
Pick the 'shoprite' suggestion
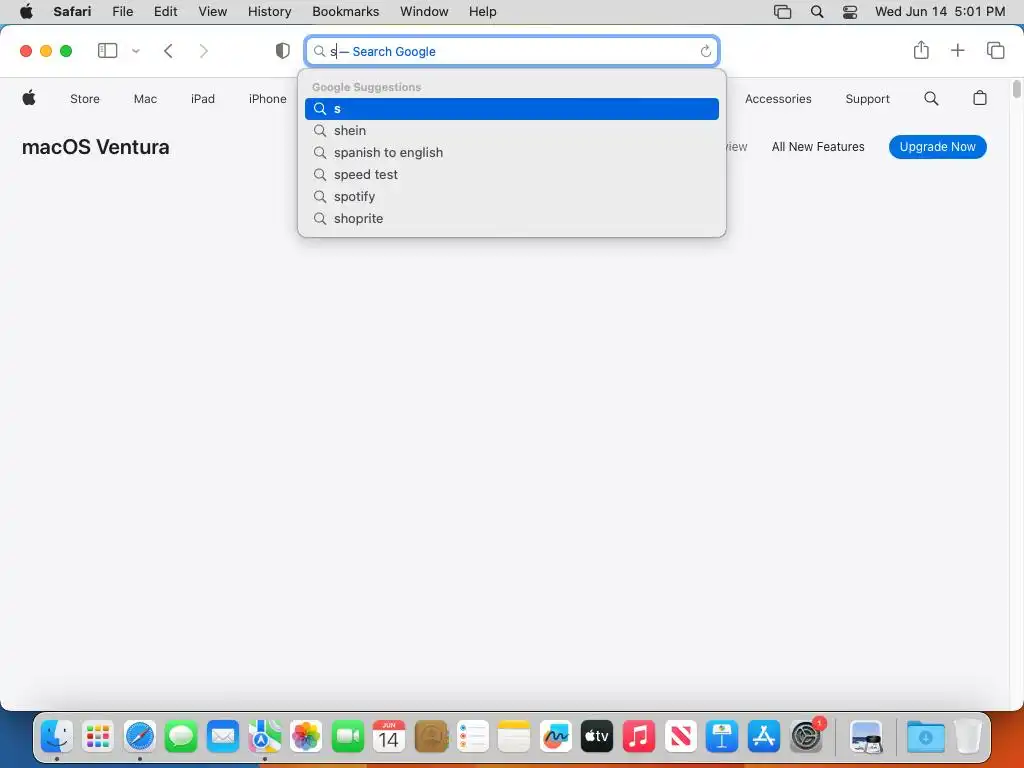(x=512, y=218)
